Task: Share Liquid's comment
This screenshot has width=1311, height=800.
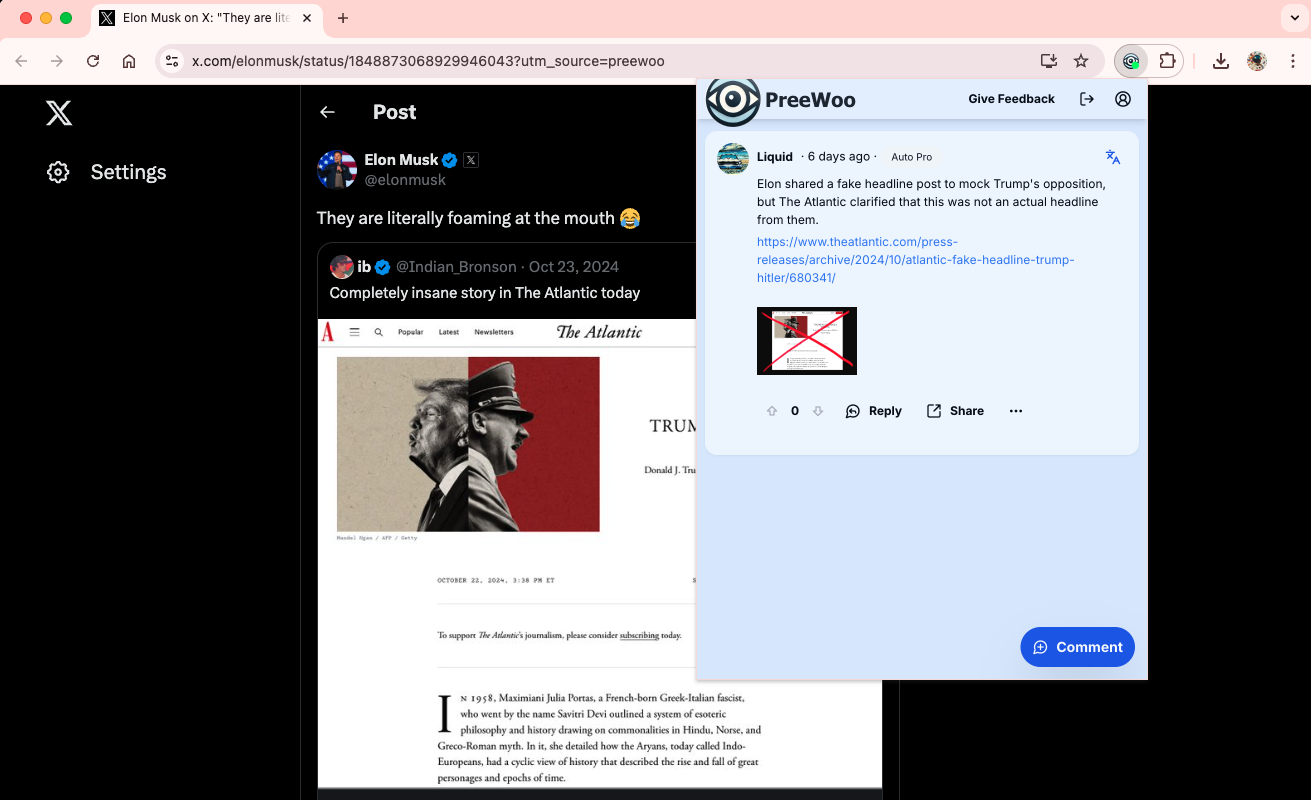Action: click(955, 411)
